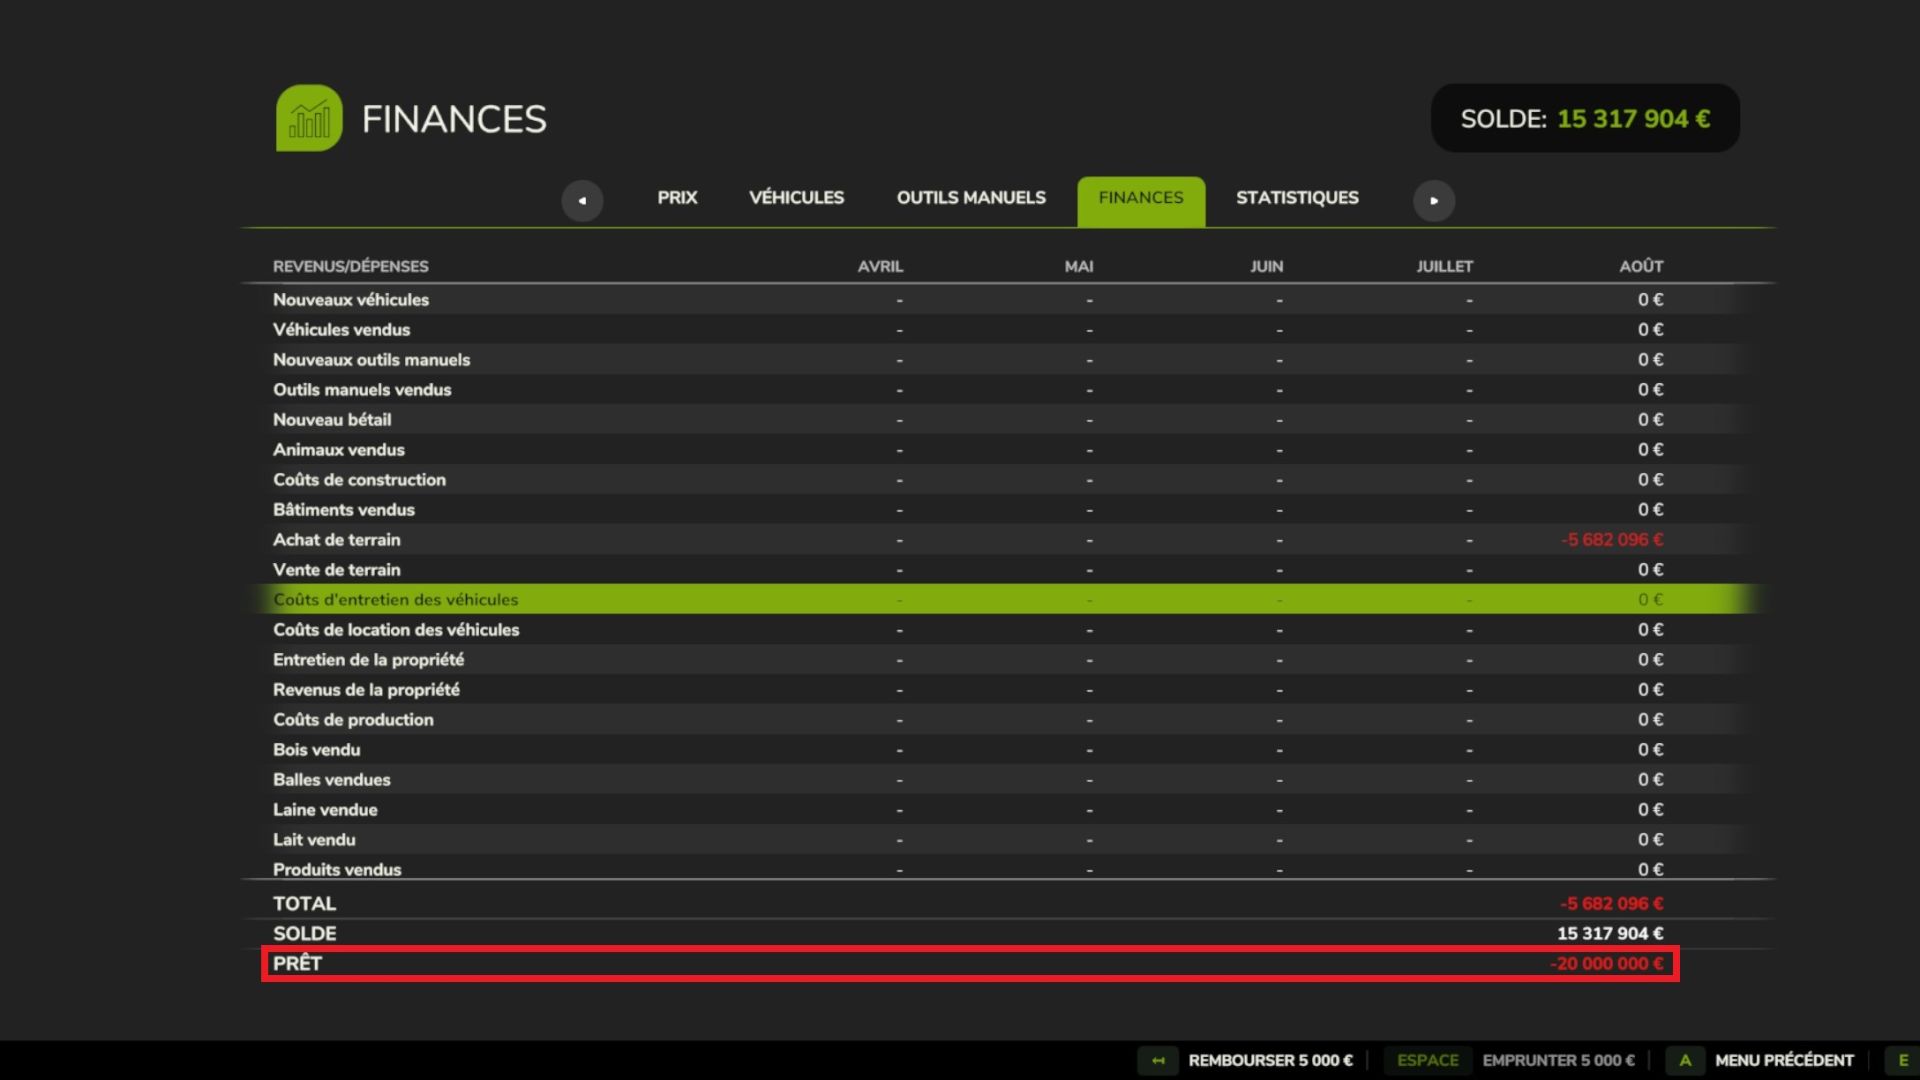Image resolution: width=1920 pixels, height=1080 pixels.
Task: Select the highlighted Coûts d'entretien des véhicules row
Action: (x=396, y=600)
